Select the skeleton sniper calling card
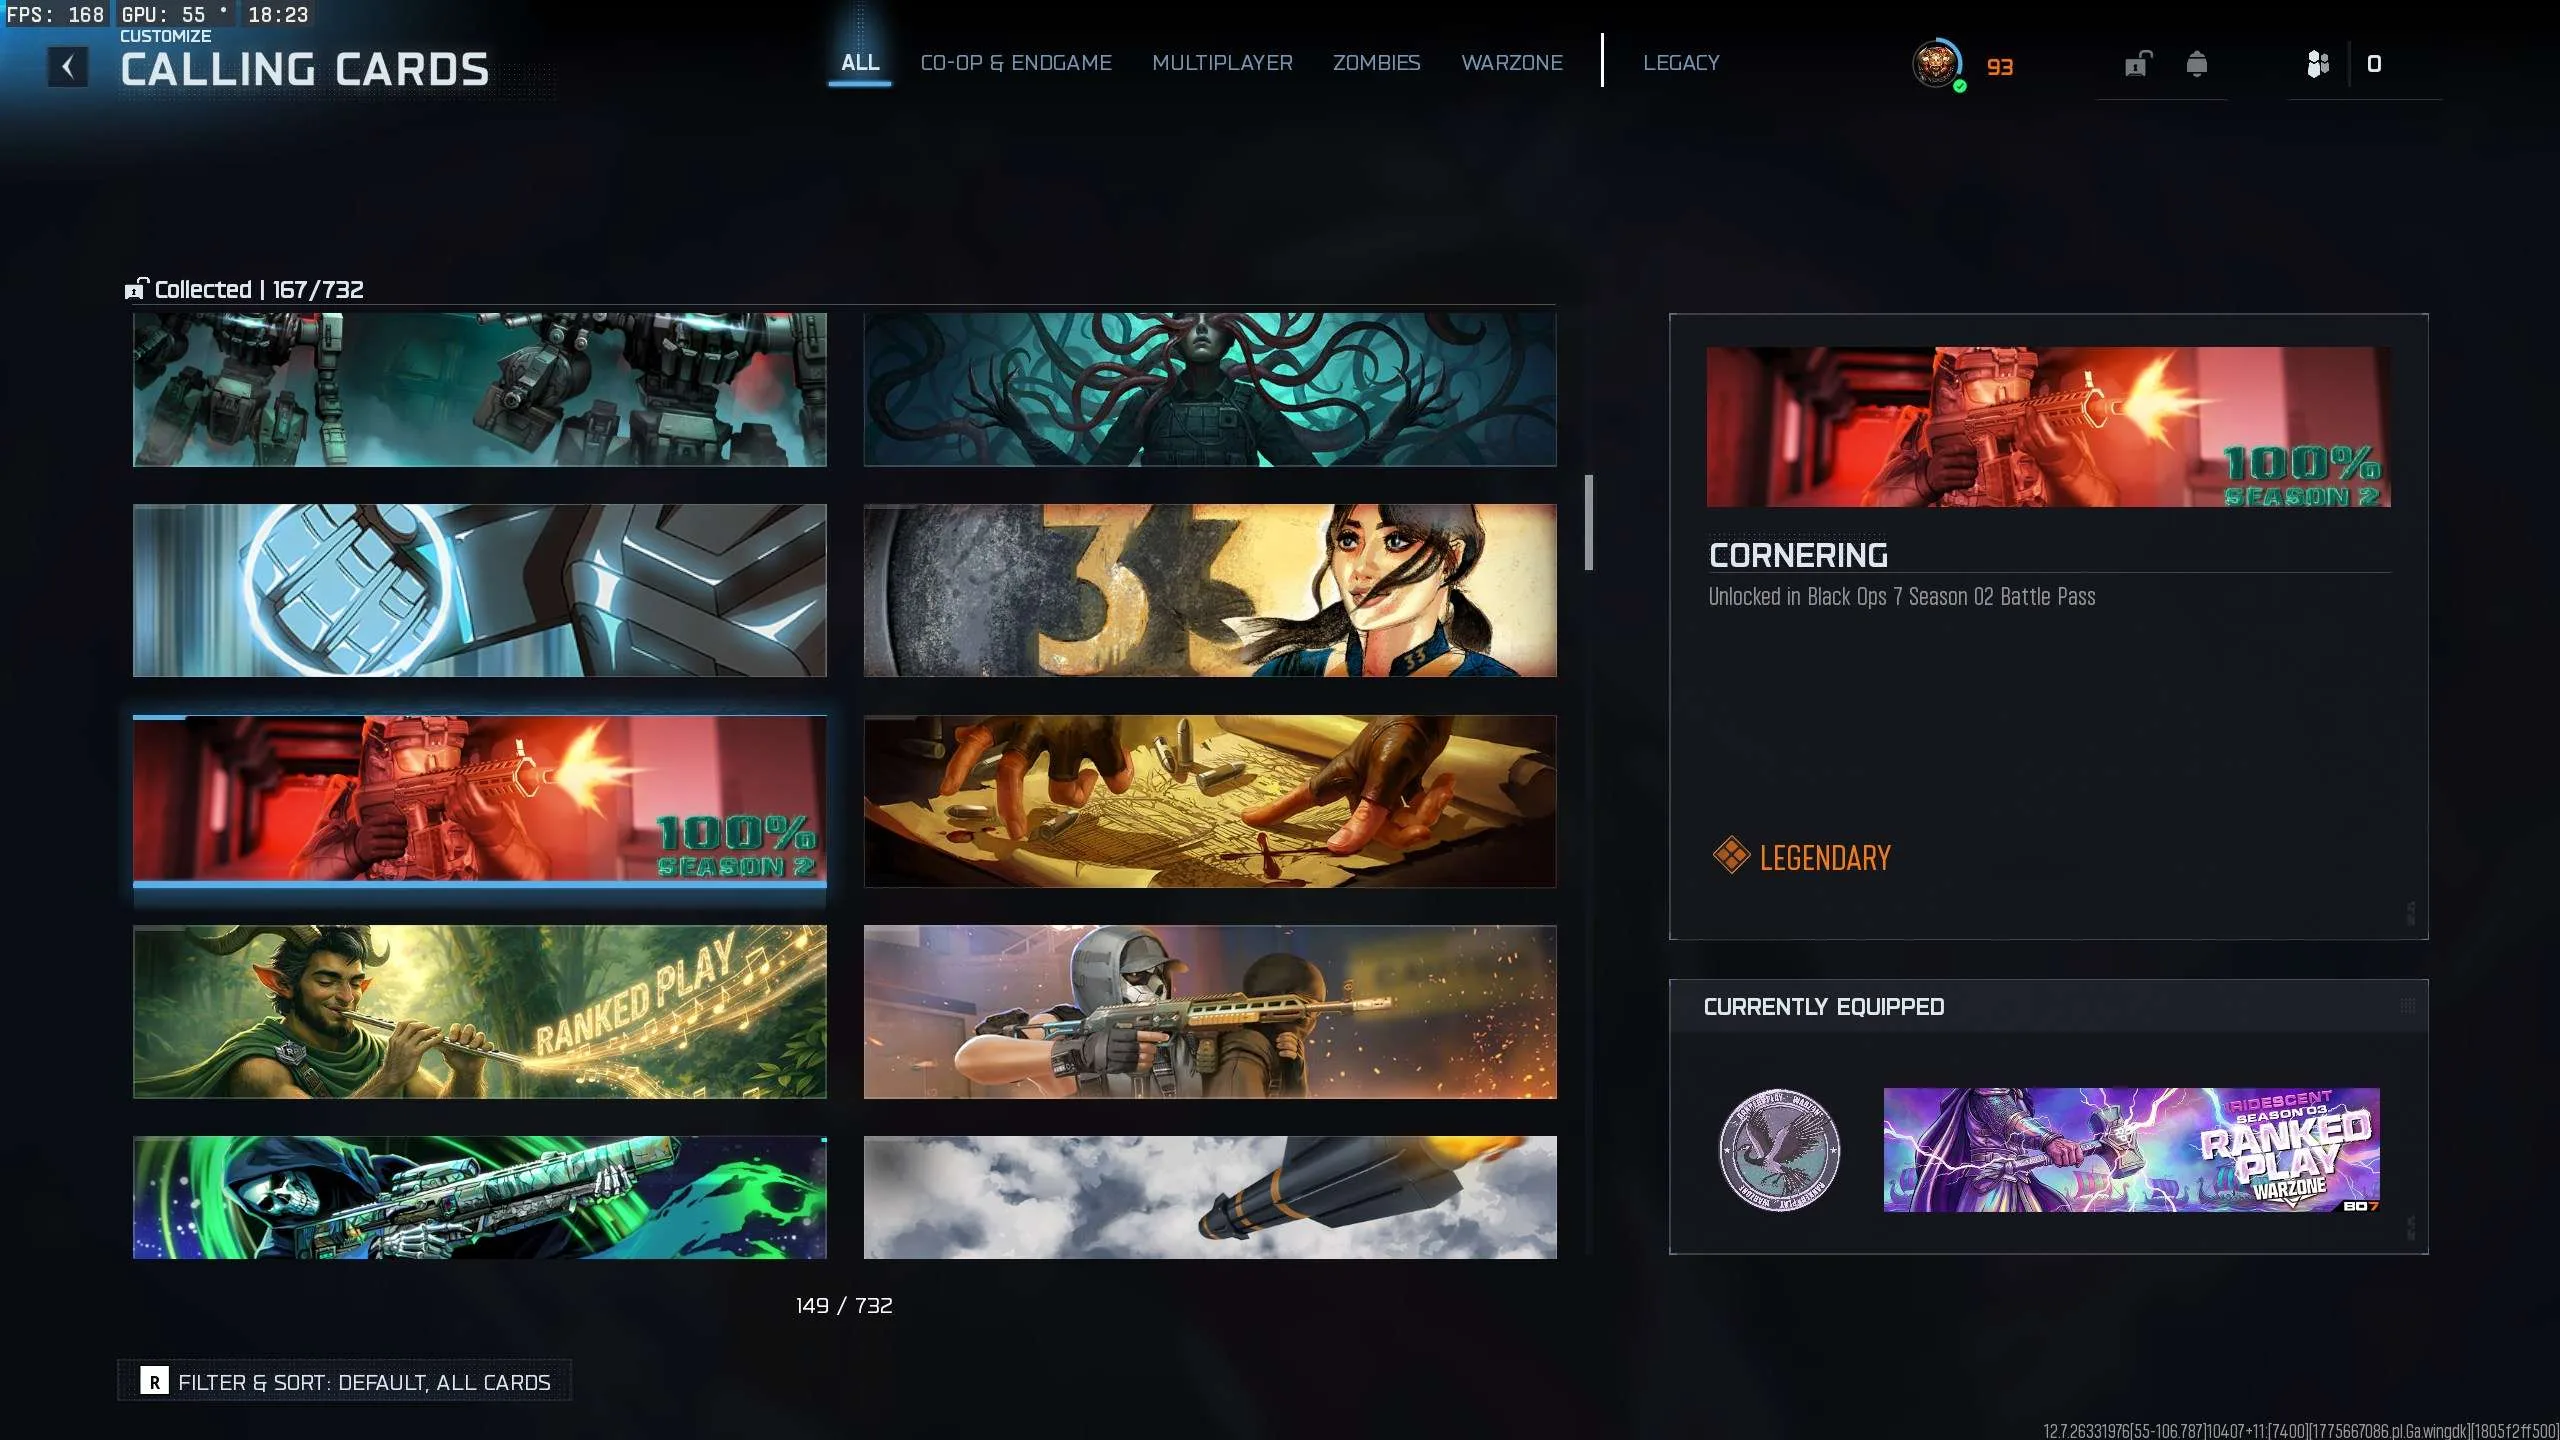Image resolution: width=2560 pixels, height=1440 pixels. (x=480, y=1197)
